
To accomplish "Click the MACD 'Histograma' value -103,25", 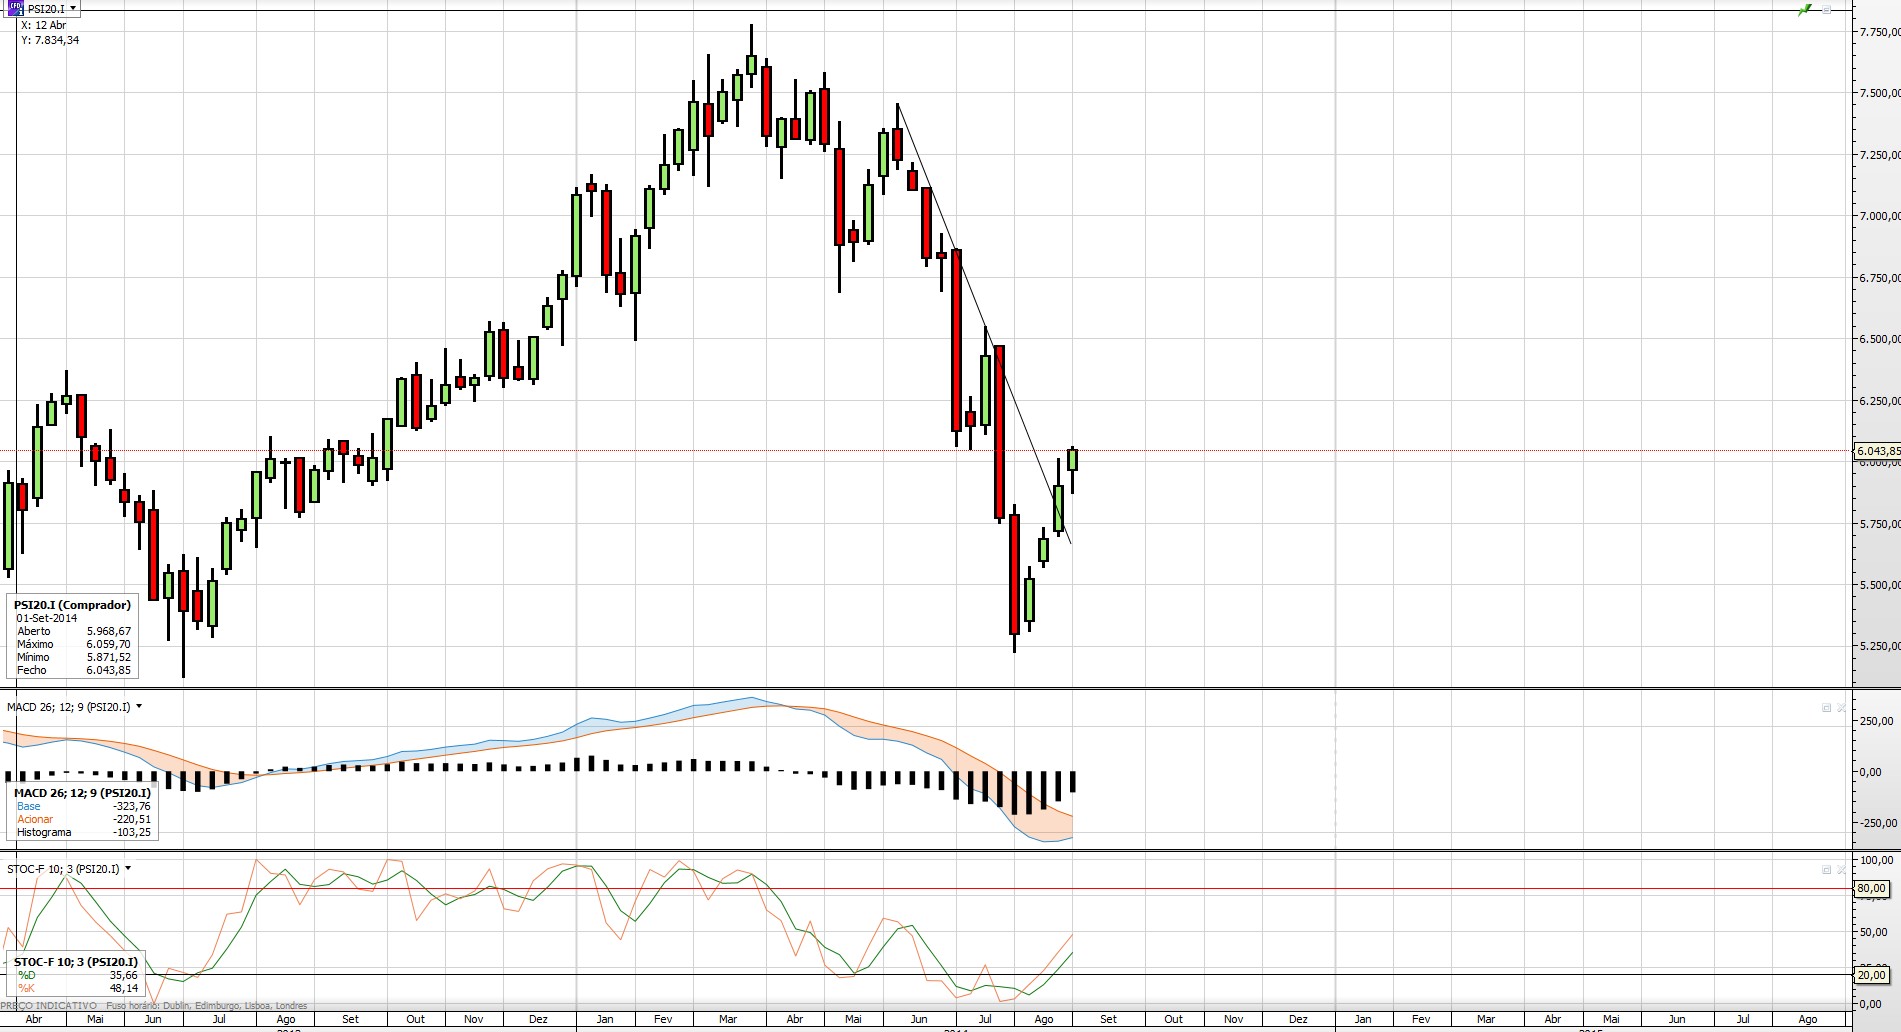I will (x=132, y=832).
